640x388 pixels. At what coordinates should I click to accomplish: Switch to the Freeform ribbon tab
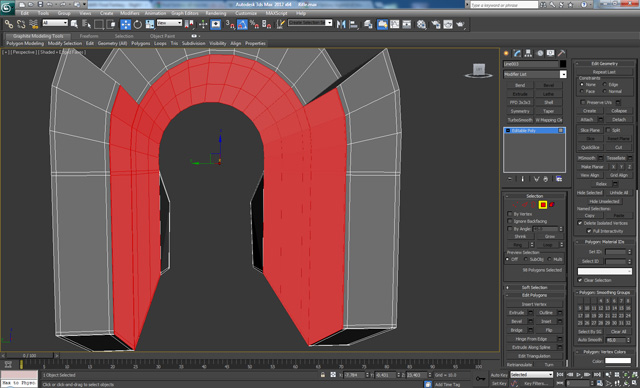click(x=89, y=36)
